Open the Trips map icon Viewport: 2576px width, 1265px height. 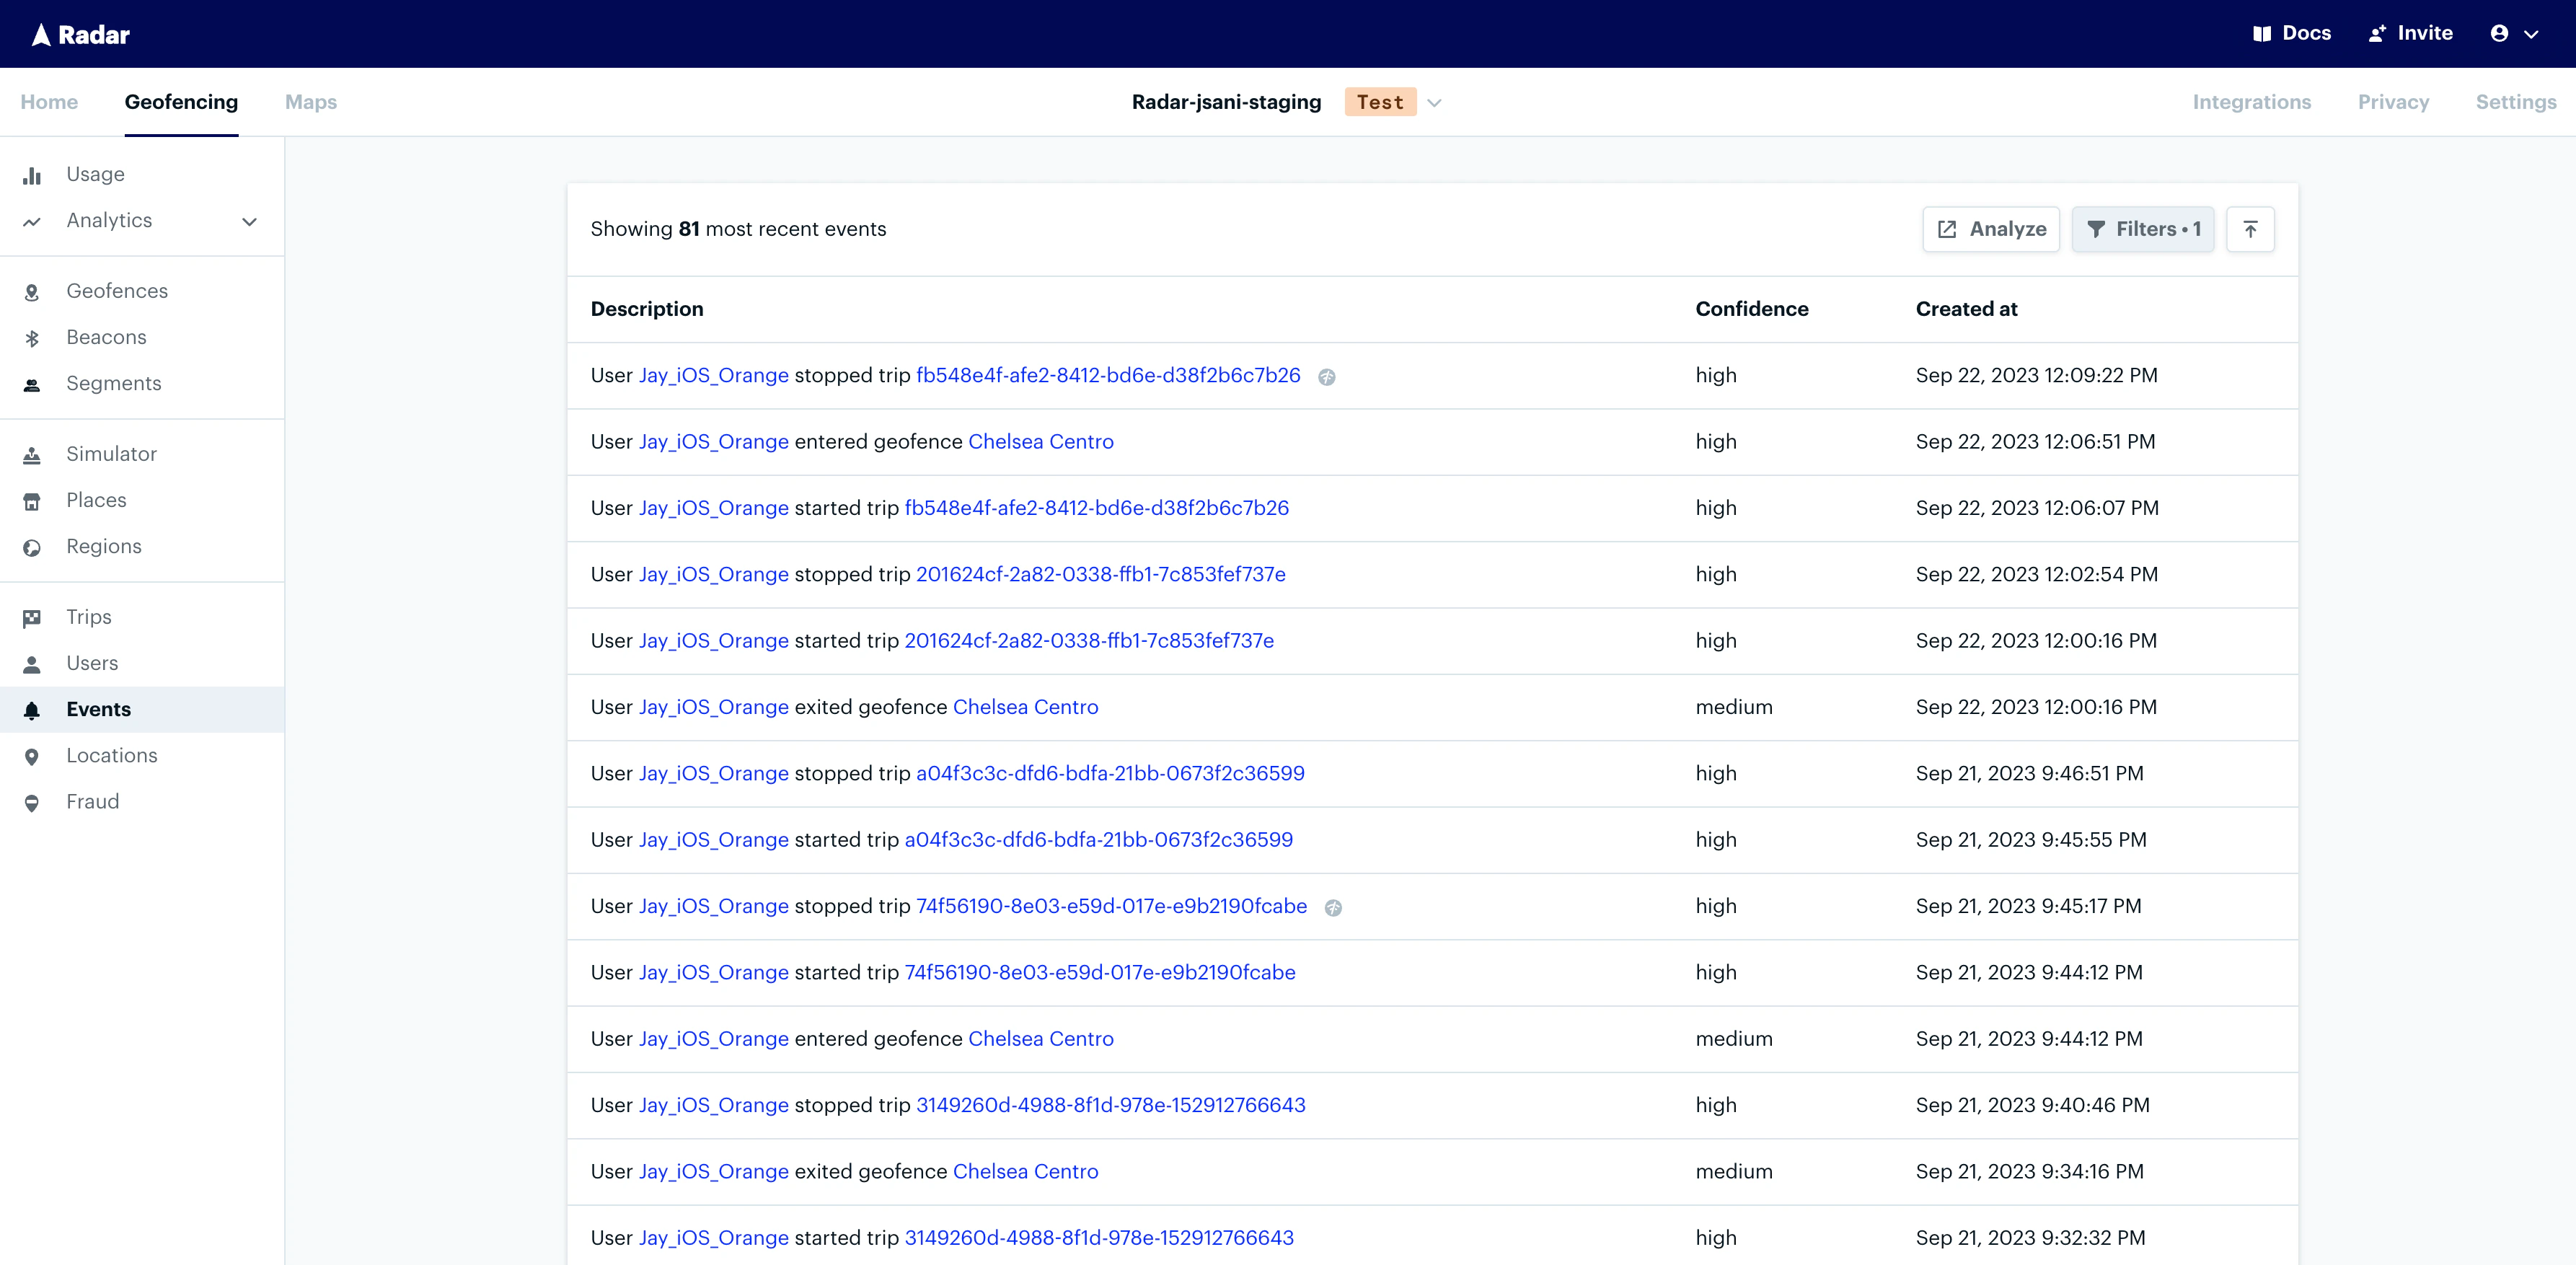(x=32, y=618)
